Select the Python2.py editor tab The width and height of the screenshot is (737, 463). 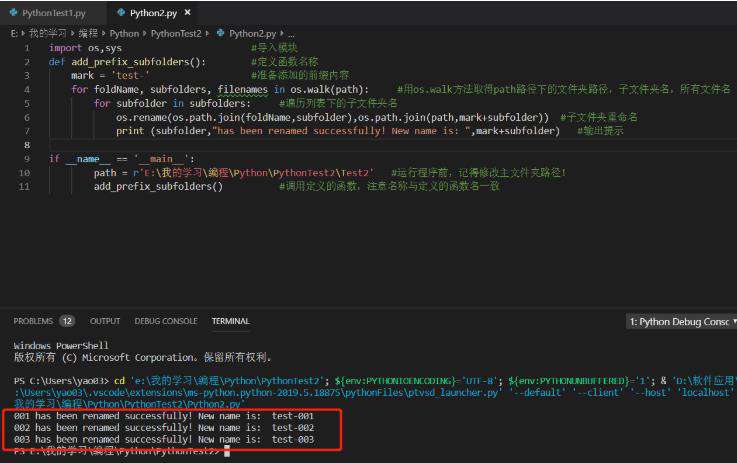[153, 13]
